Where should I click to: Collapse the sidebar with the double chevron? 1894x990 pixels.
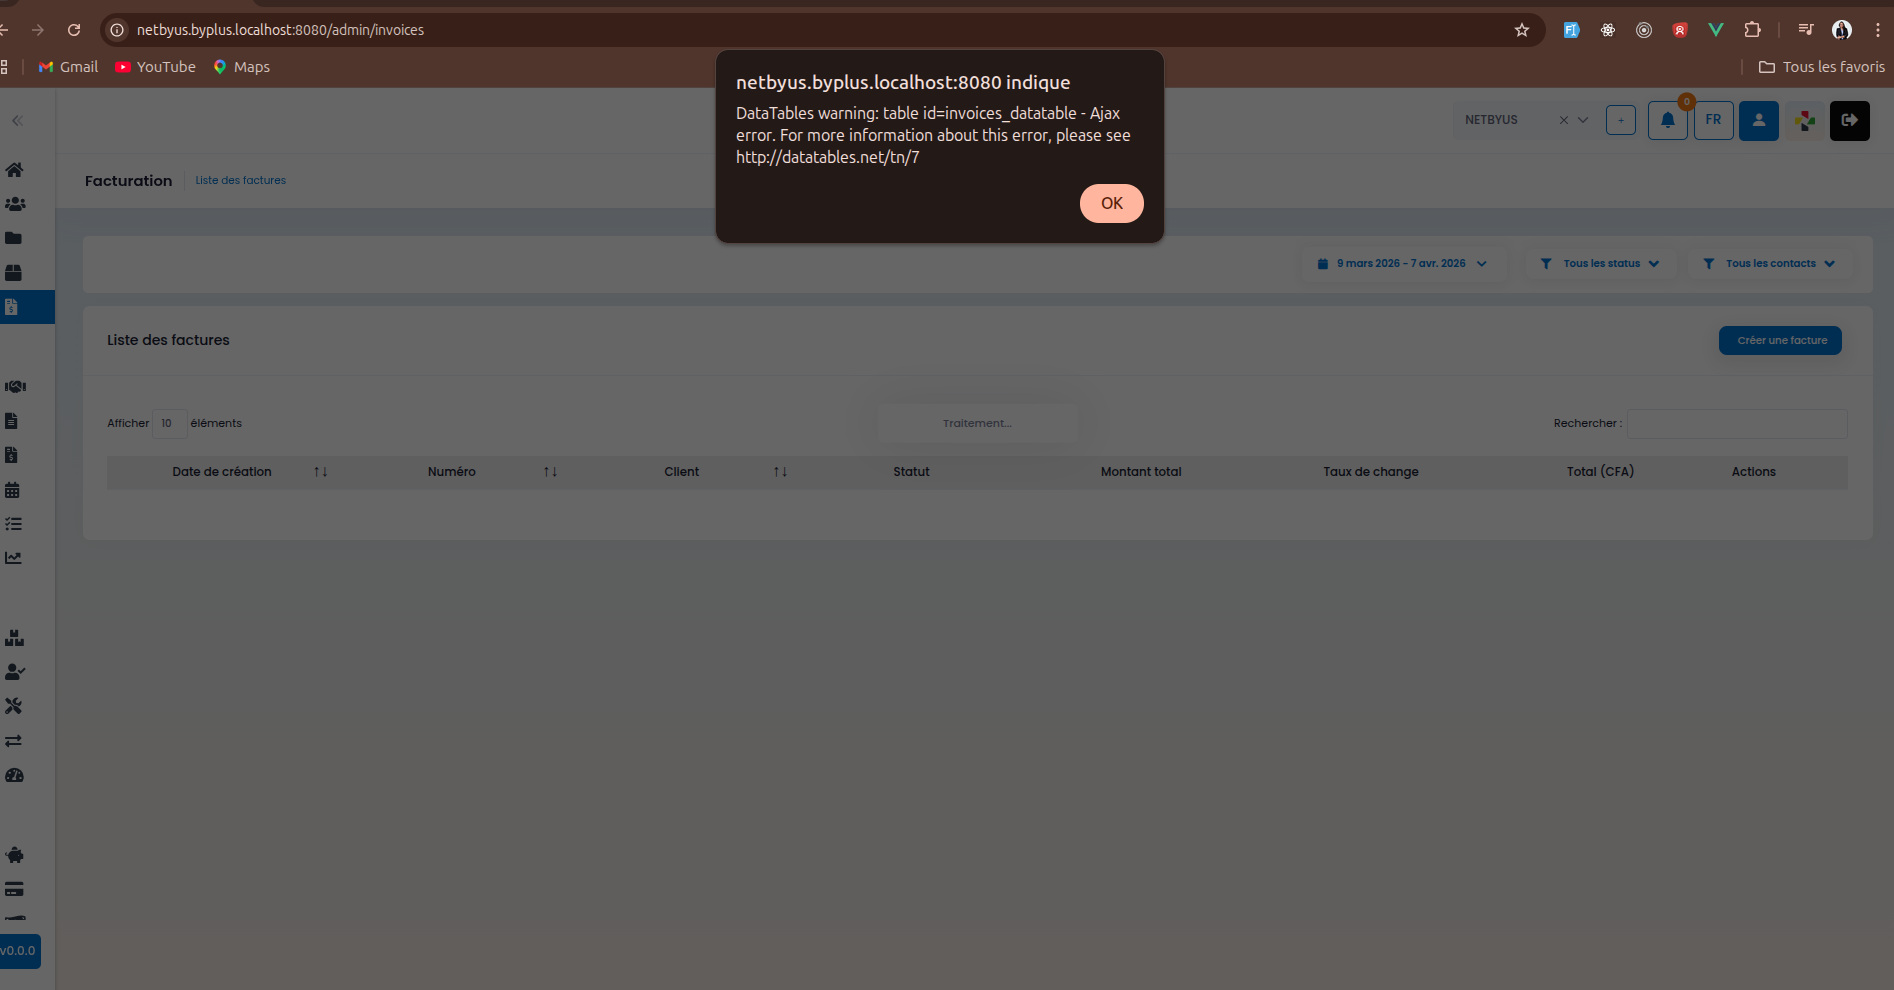pyautogui.click(x=17, y=121)
